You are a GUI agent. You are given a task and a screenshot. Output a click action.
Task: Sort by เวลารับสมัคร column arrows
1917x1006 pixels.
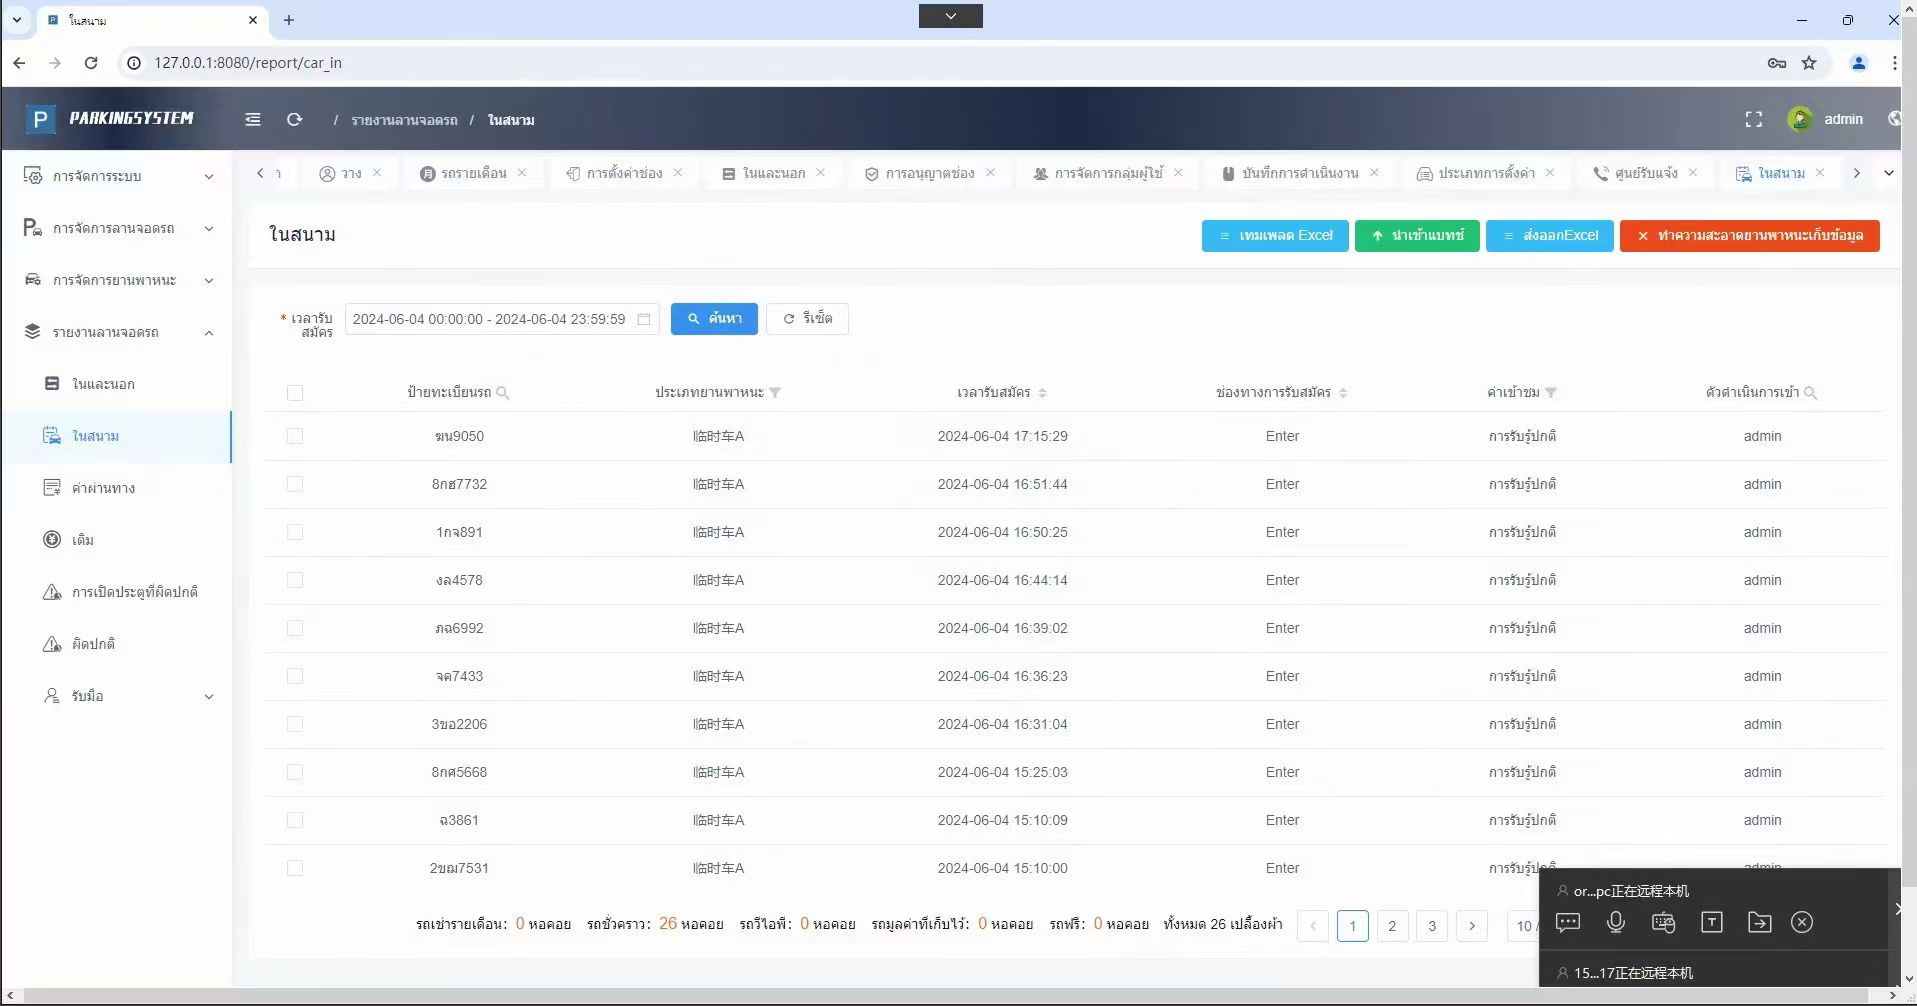1042,393
